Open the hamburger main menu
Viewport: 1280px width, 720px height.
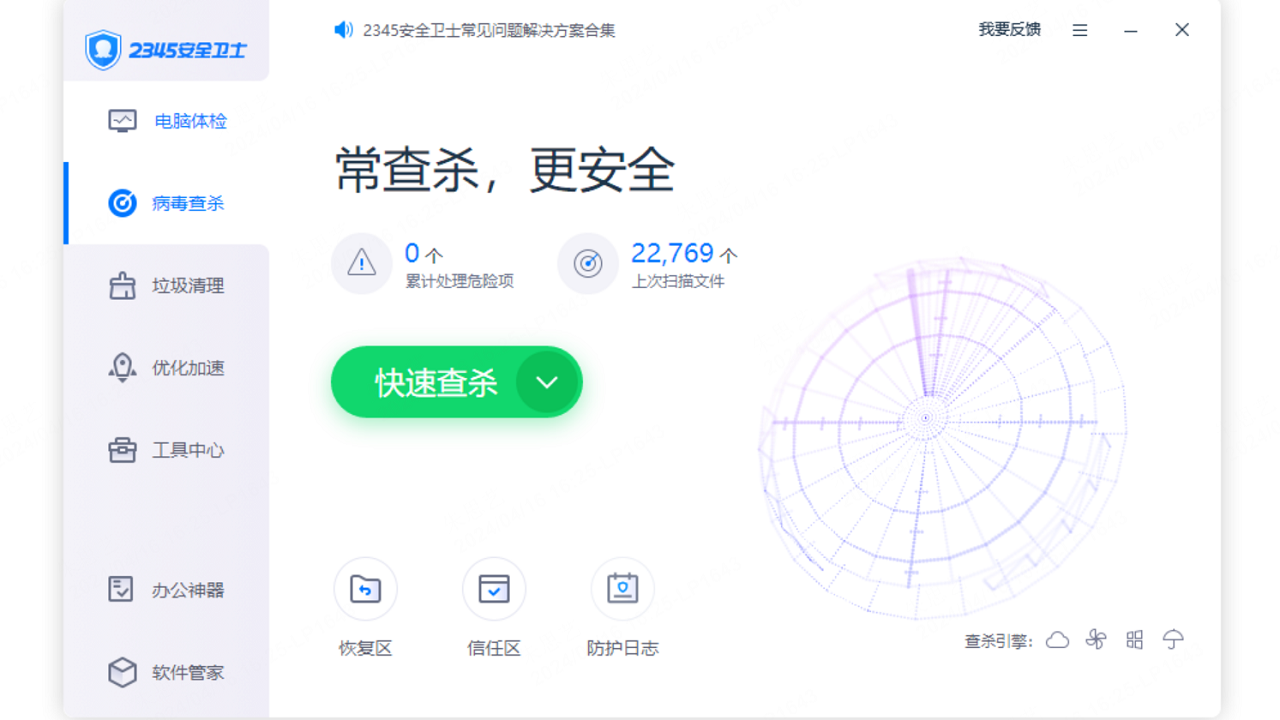pyautogui.click(x=1079, y=30)
